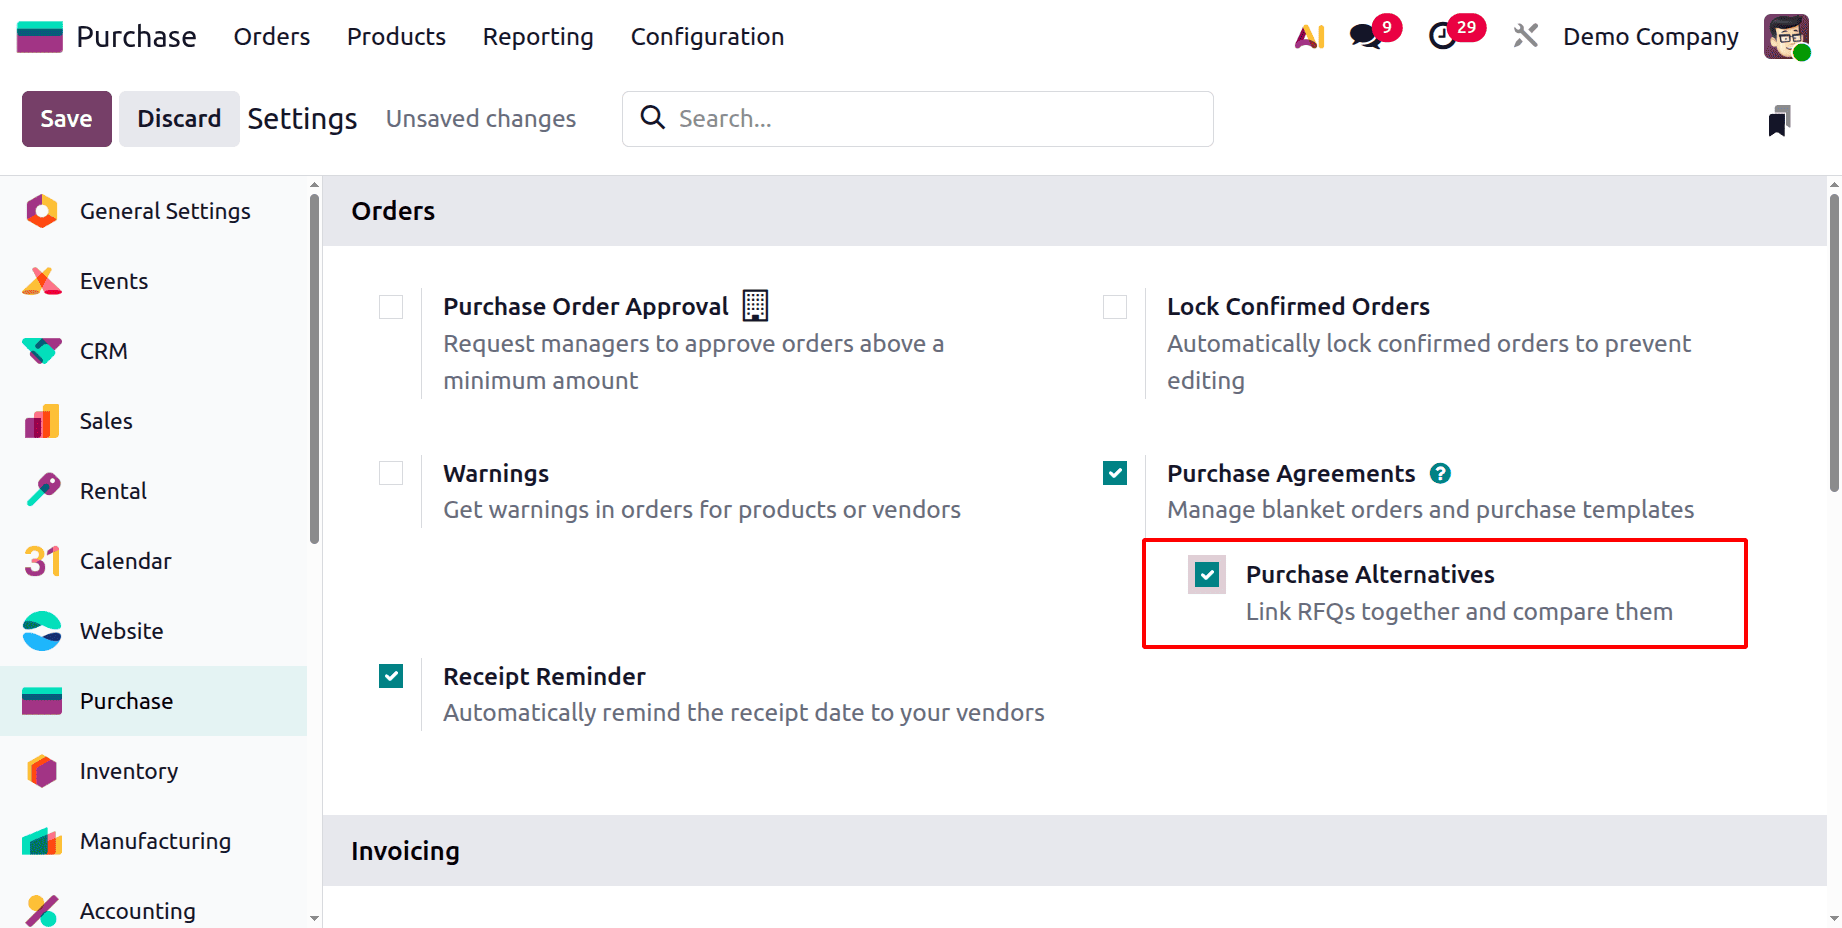Screen dimensions: 1842x928
Task: Open the Demo Company switcher
Action: [1650, 36]
